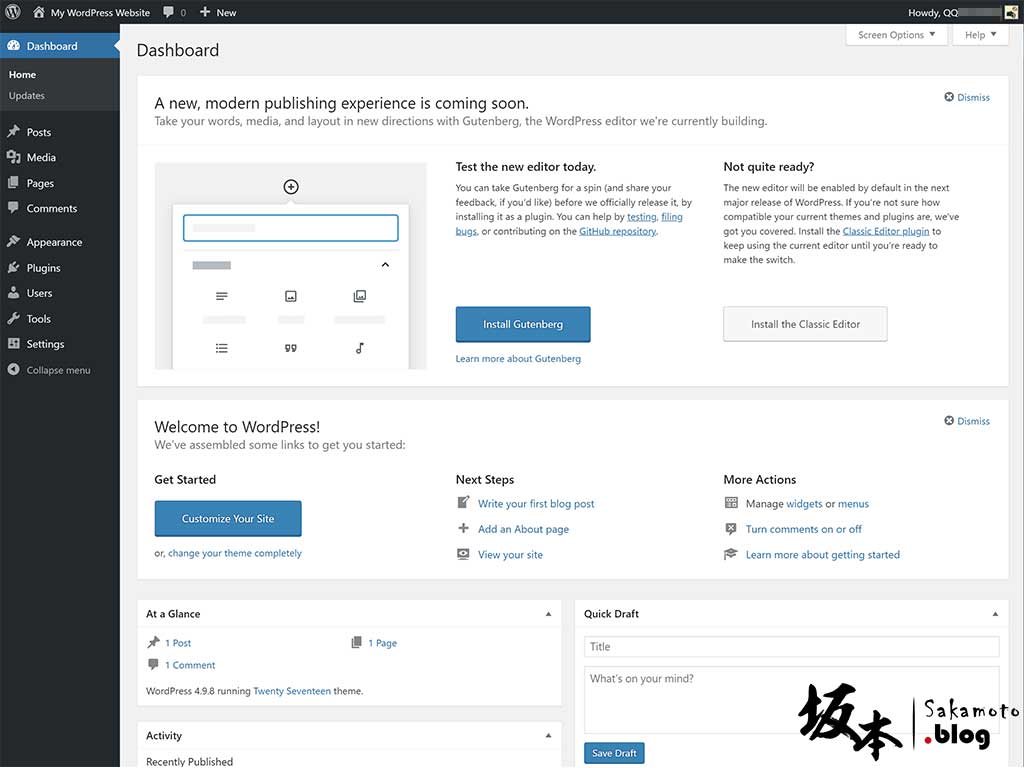Open the widgets link under More Actions

805,504
